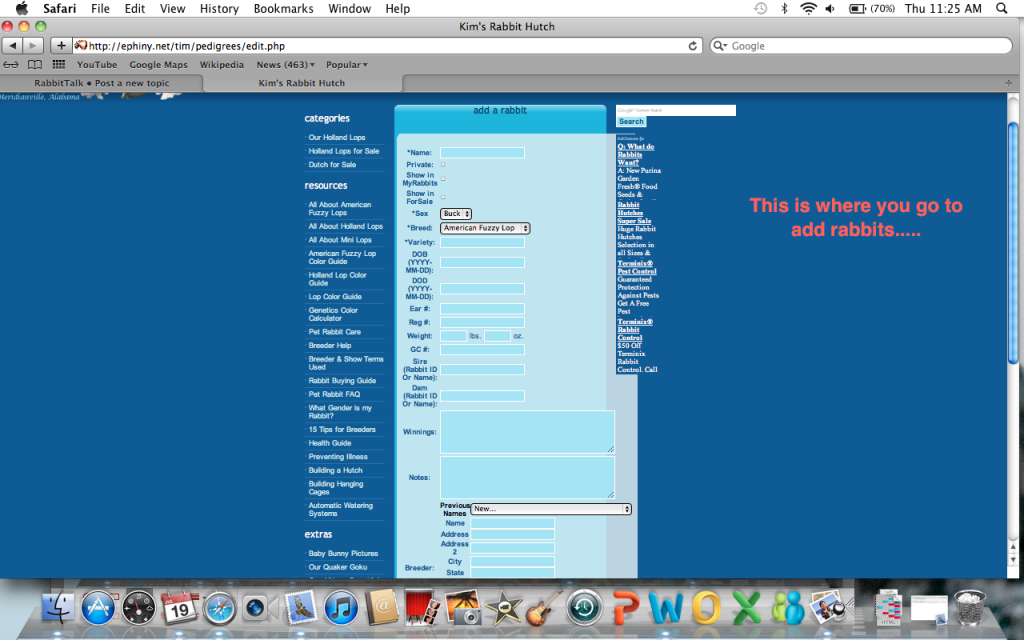
Task: Reload the page in Safari address bar
Action: (692, 46)
